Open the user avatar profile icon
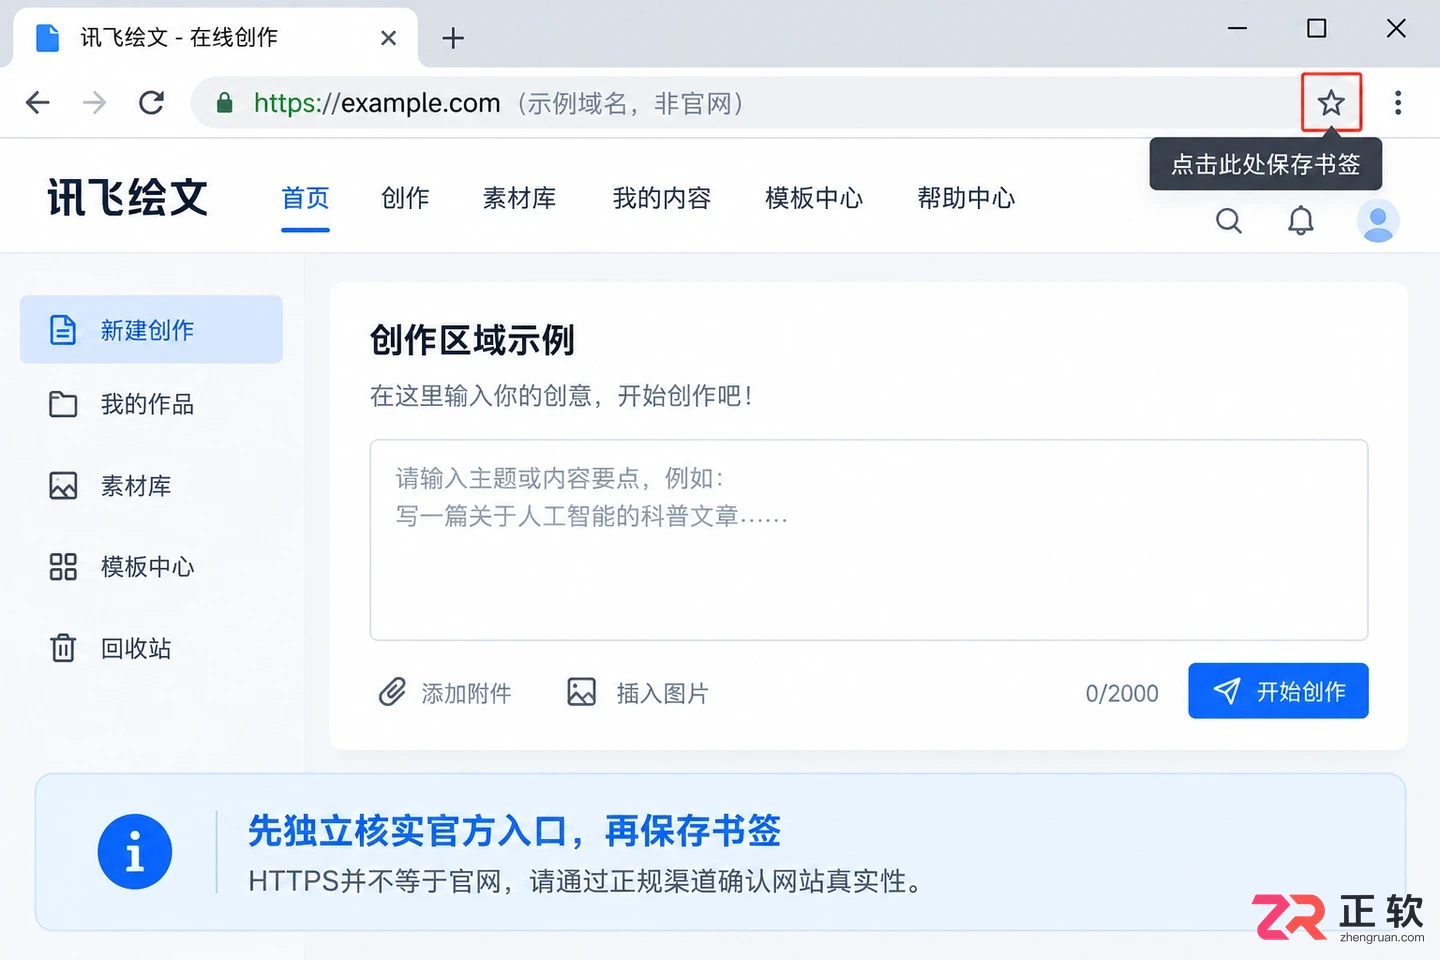Image resolution: width=1440 pixels, height=960 pixels. point(1378,221)
